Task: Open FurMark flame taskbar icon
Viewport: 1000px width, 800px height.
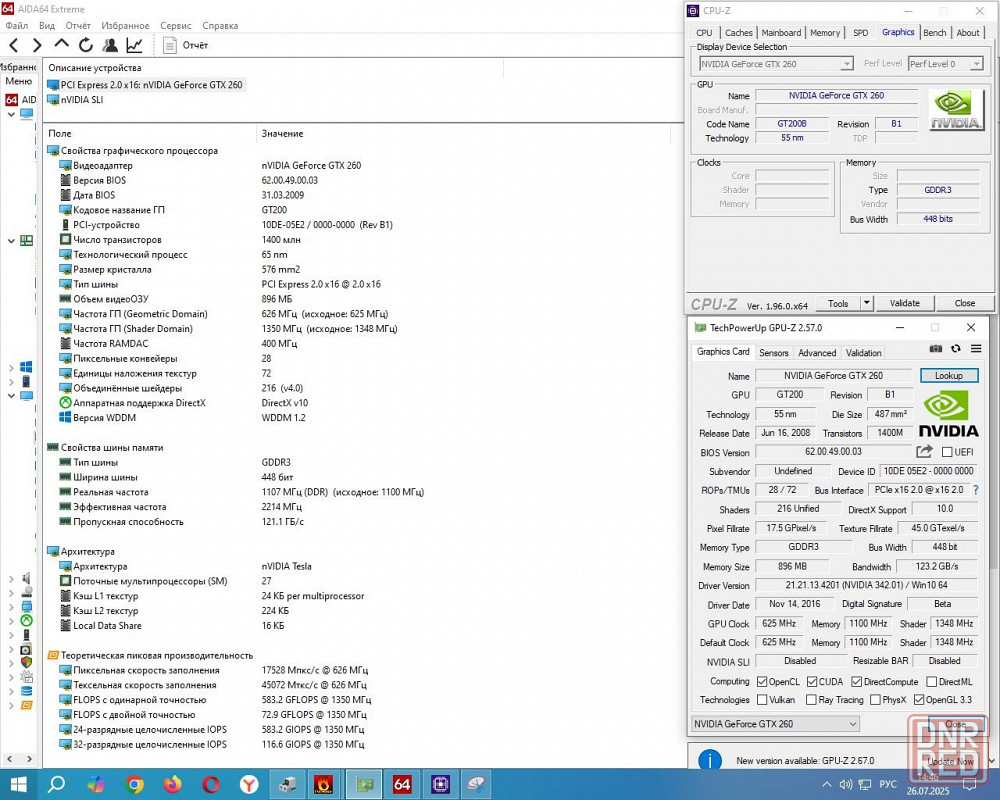Action: pyautogui.click(x=324, y=784)
